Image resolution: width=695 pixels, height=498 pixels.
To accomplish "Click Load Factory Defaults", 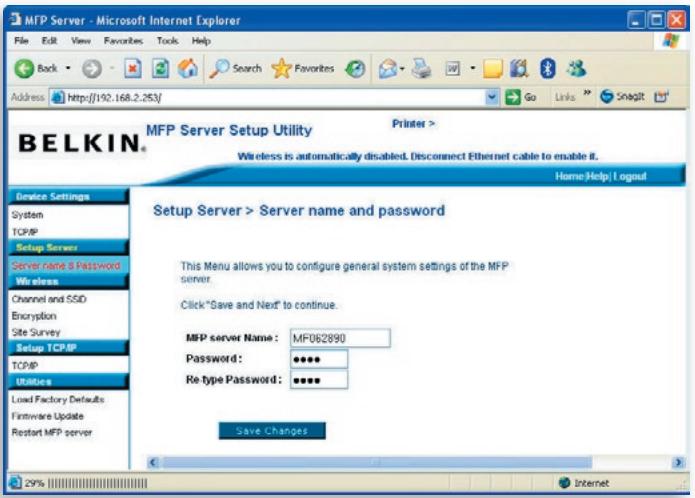I will tap(58, 399).
